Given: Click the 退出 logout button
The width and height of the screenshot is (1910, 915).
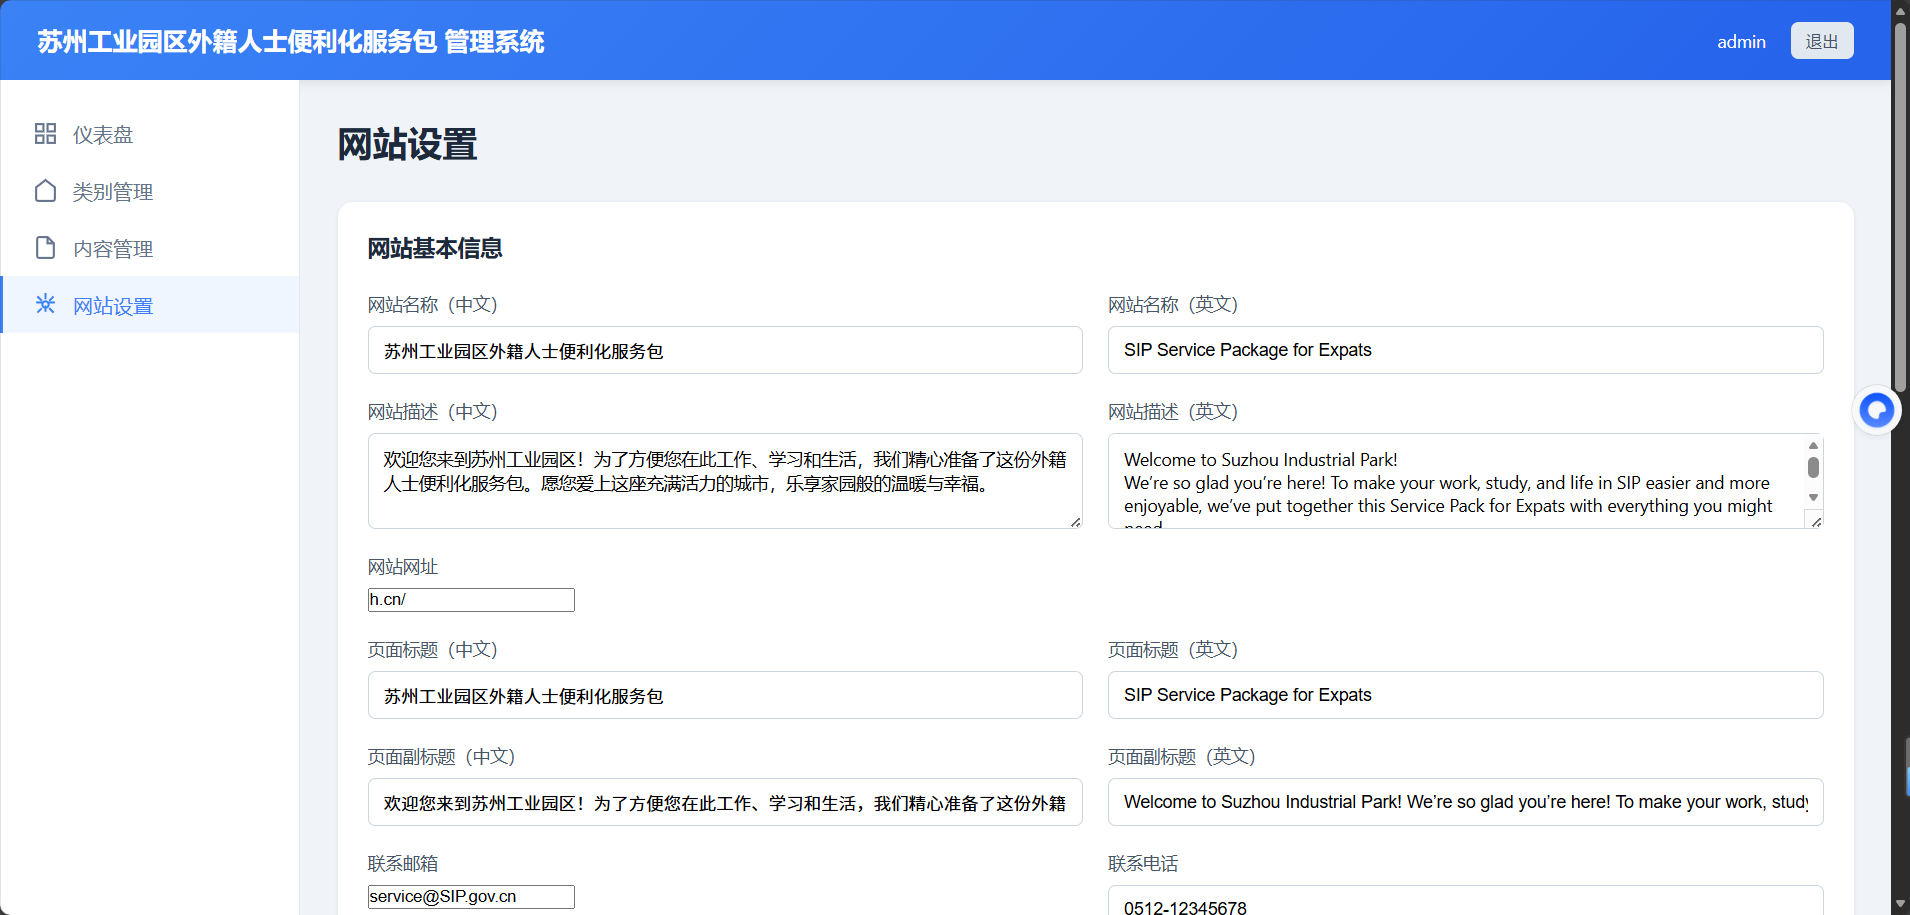Looking at the screenshot, I should click(x=1821, y=41).
